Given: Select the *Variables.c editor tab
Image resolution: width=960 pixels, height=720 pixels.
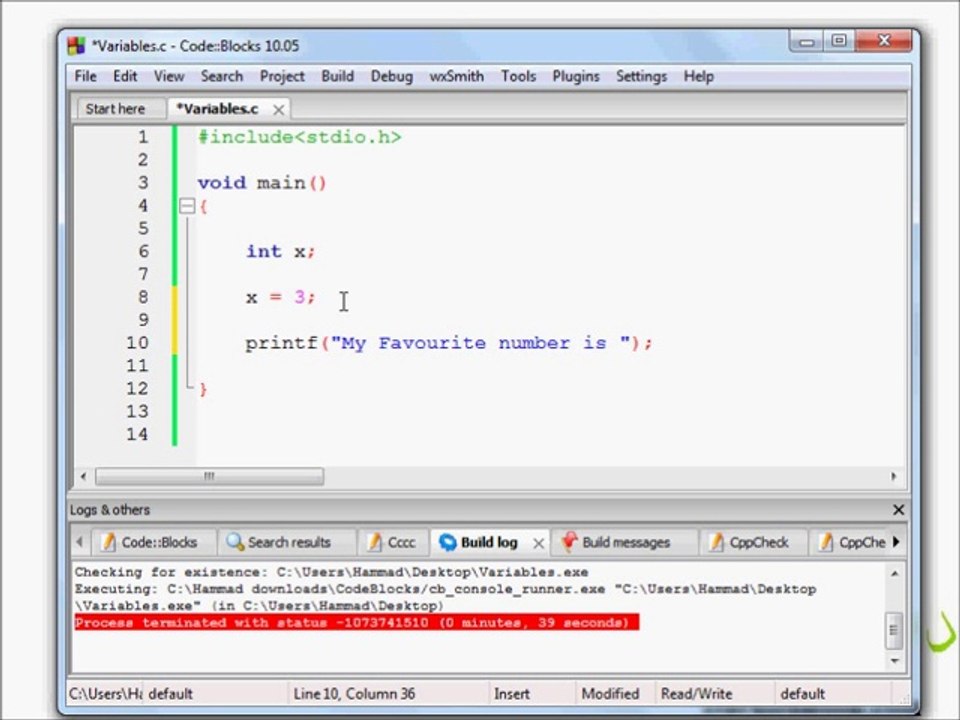Looking at the screenshot, I should [x=217, y=109].
